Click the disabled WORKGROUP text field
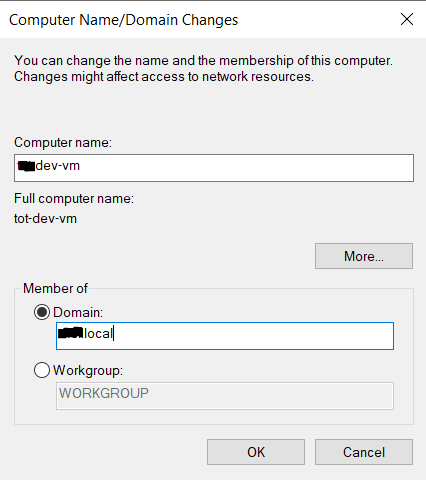The image size is (426, 480). pos(225,396)
